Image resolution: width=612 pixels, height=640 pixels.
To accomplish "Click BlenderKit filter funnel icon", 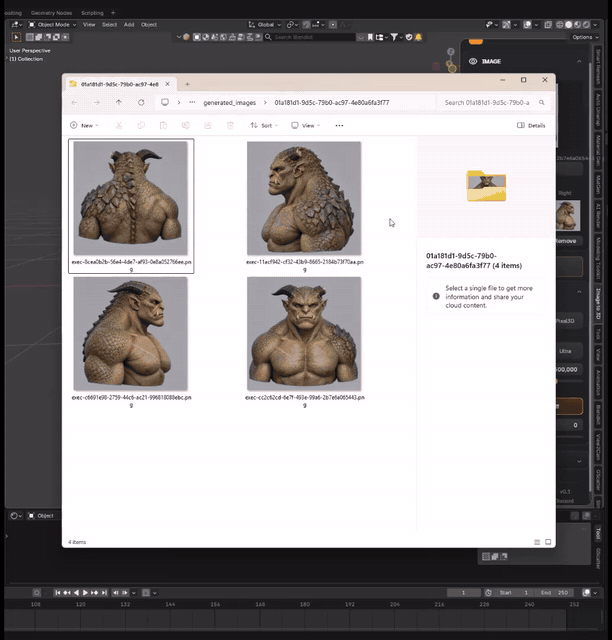I will coord(394,37).
